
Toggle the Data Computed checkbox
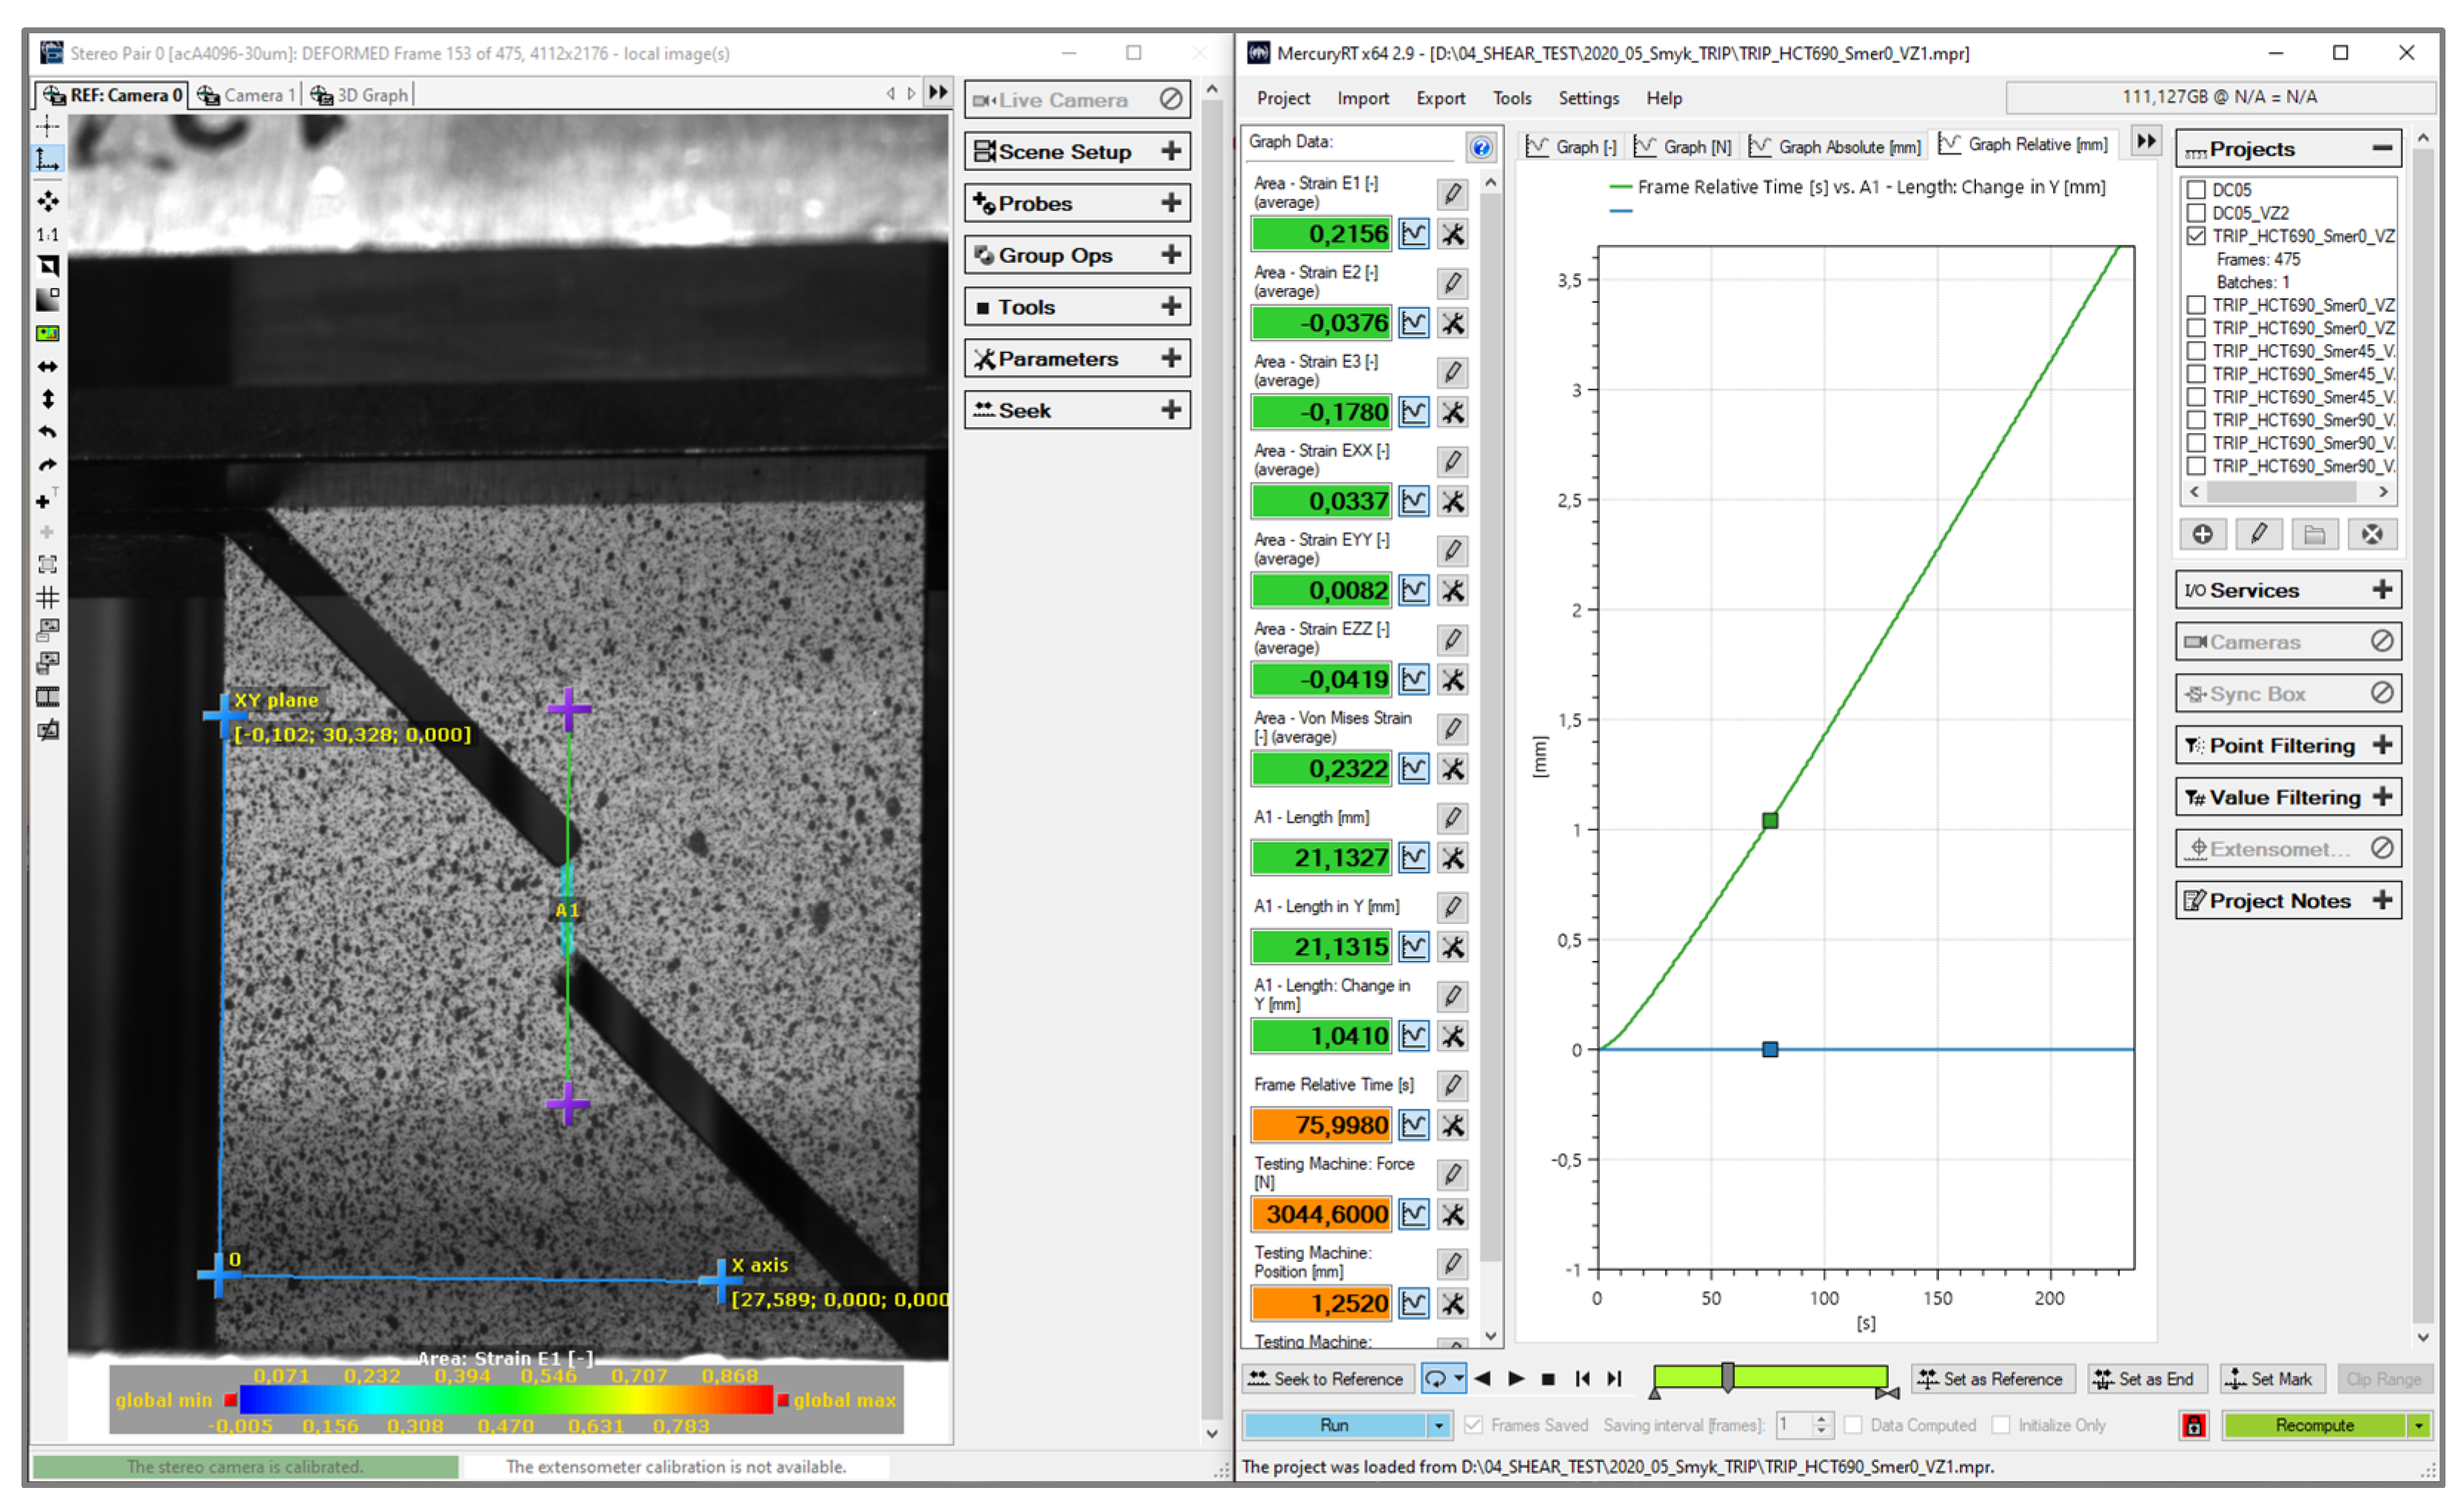tap(1853, 1426)
